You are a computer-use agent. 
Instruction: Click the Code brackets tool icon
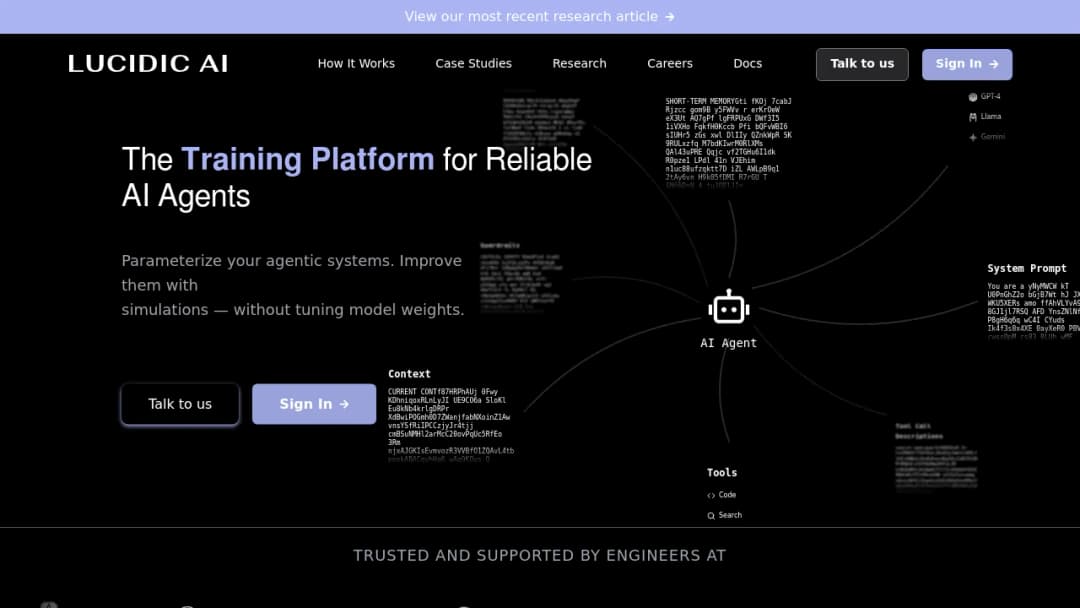point(711,495)
